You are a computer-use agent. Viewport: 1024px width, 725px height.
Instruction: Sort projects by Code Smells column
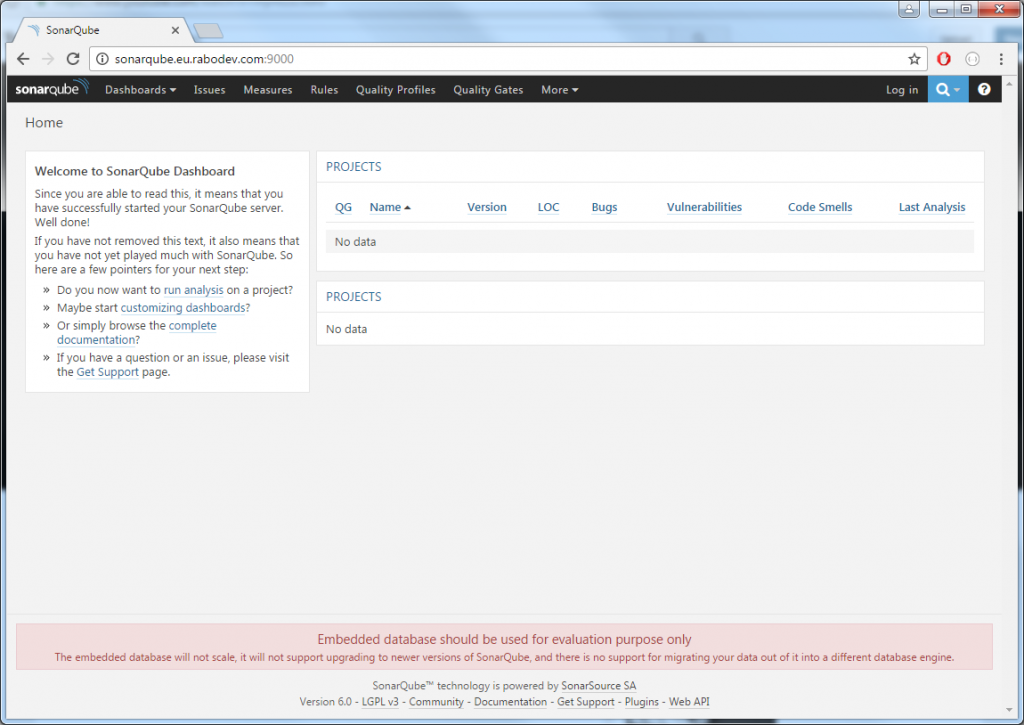tap(820, 207)
